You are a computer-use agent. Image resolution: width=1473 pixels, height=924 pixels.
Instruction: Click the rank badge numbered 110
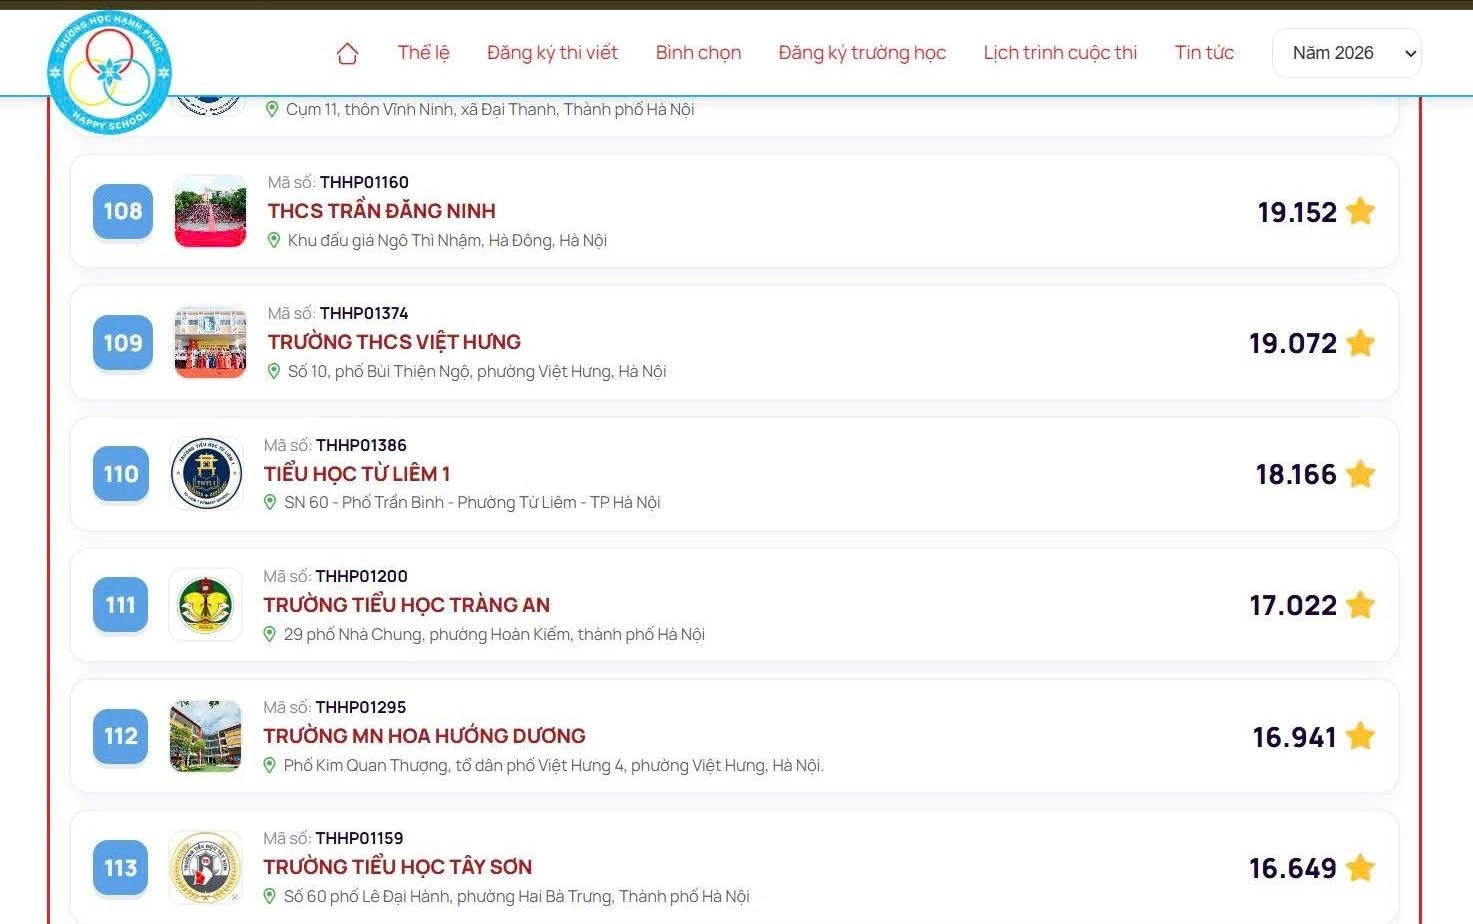pos(121,474)
